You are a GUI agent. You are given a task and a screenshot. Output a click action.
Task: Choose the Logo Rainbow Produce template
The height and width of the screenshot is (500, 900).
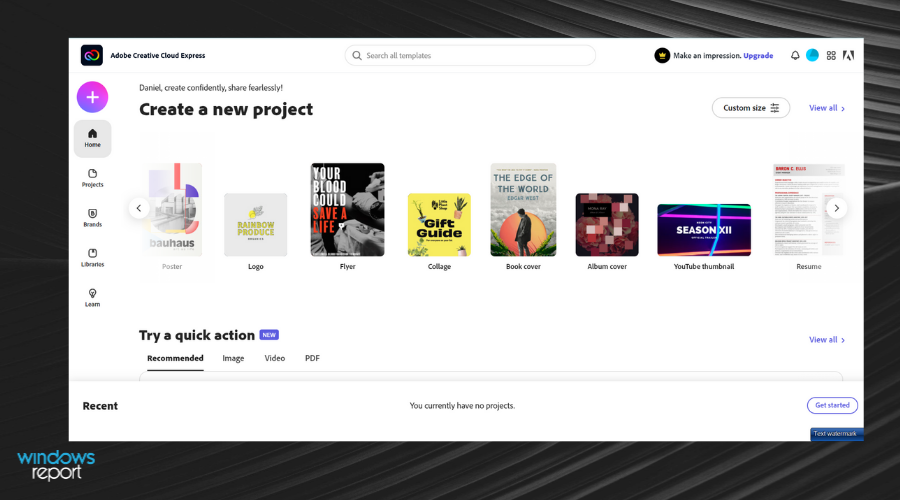[255, 225]
